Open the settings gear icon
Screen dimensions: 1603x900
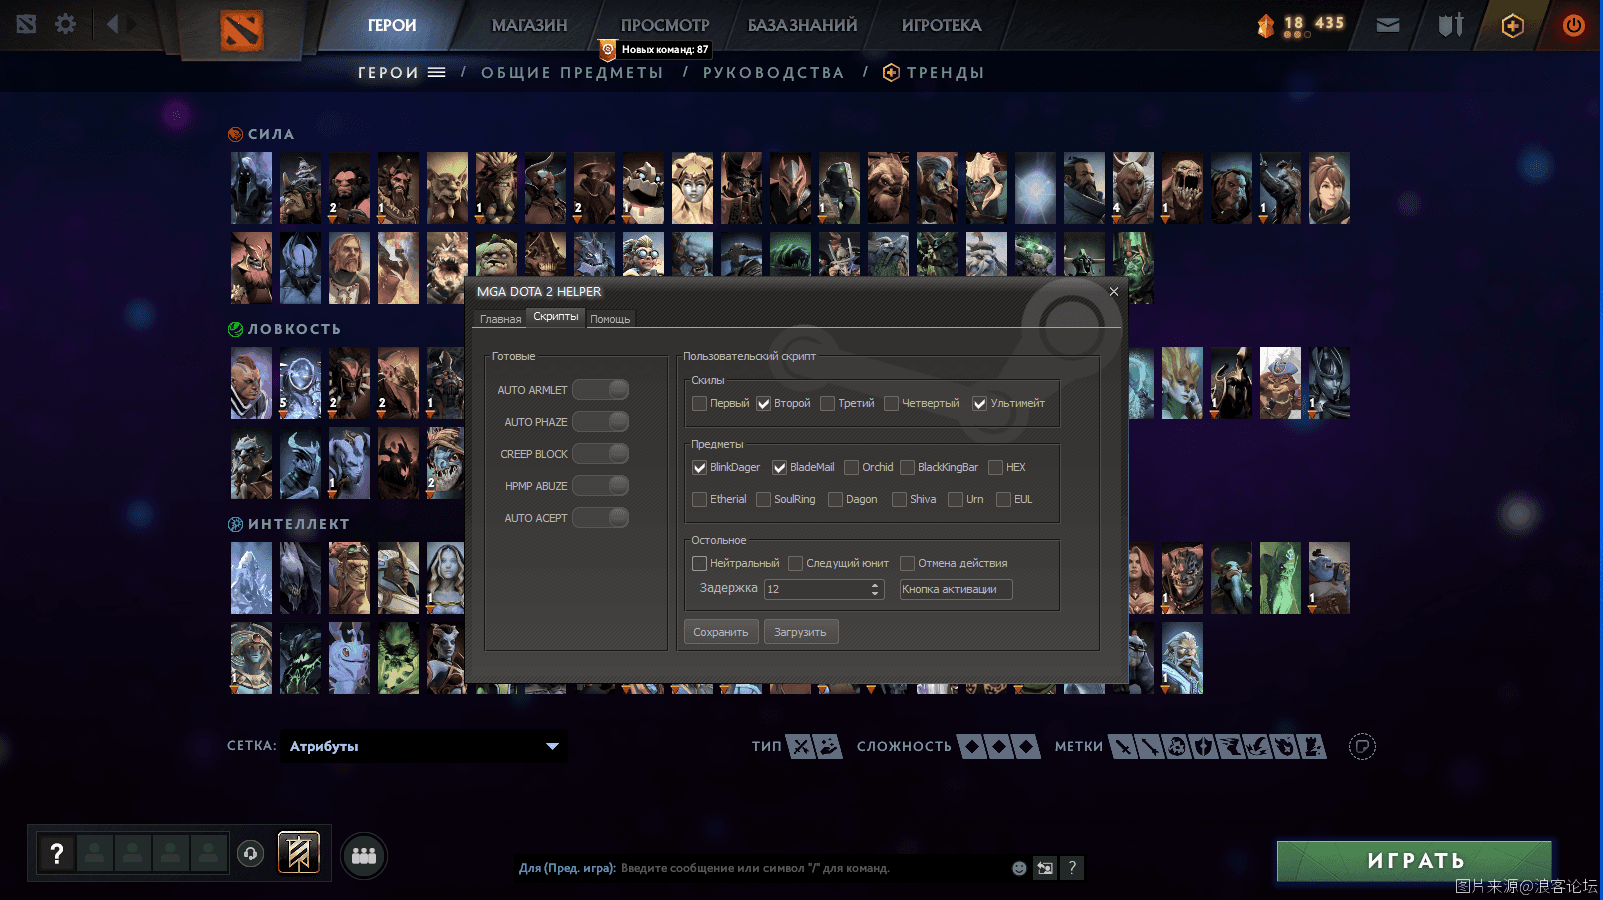click(x=65, y=24)
